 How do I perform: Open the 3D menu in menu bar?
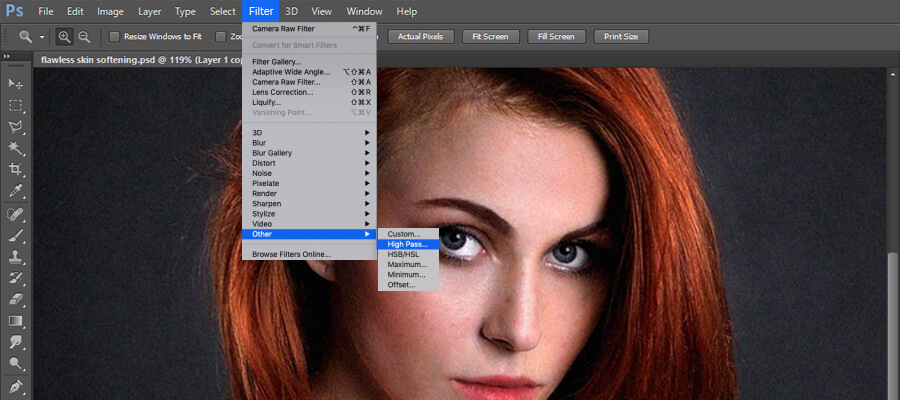click(292, 11)
